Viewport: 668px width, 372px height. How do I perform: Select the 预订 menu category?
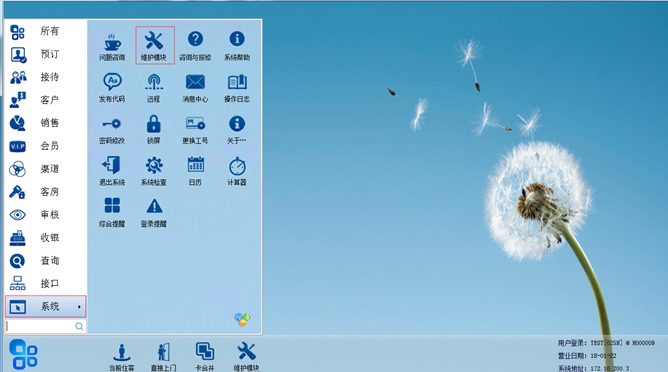click(x=46, y=54)
